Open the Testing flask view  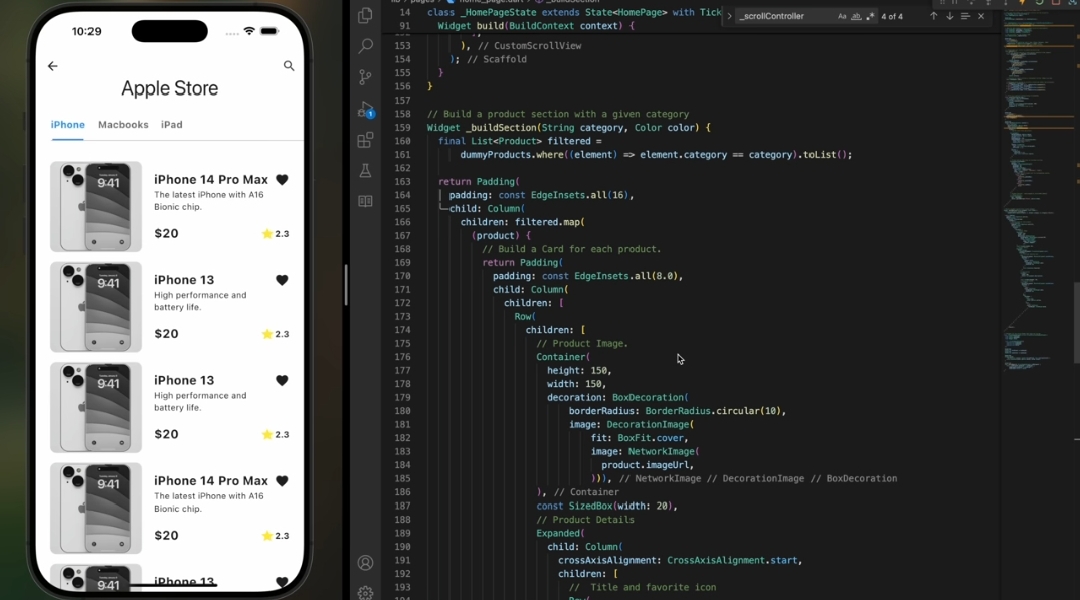(365, 170)
